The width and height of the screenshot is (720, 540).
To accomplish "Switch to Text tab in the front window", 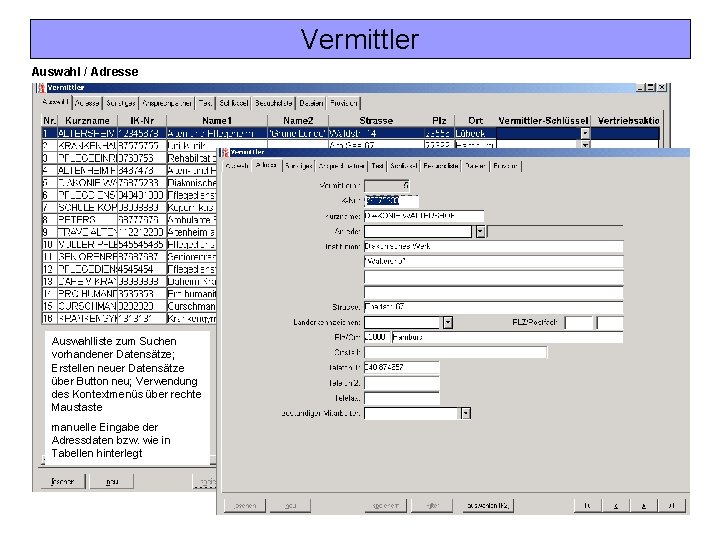I will coord(377,166).
